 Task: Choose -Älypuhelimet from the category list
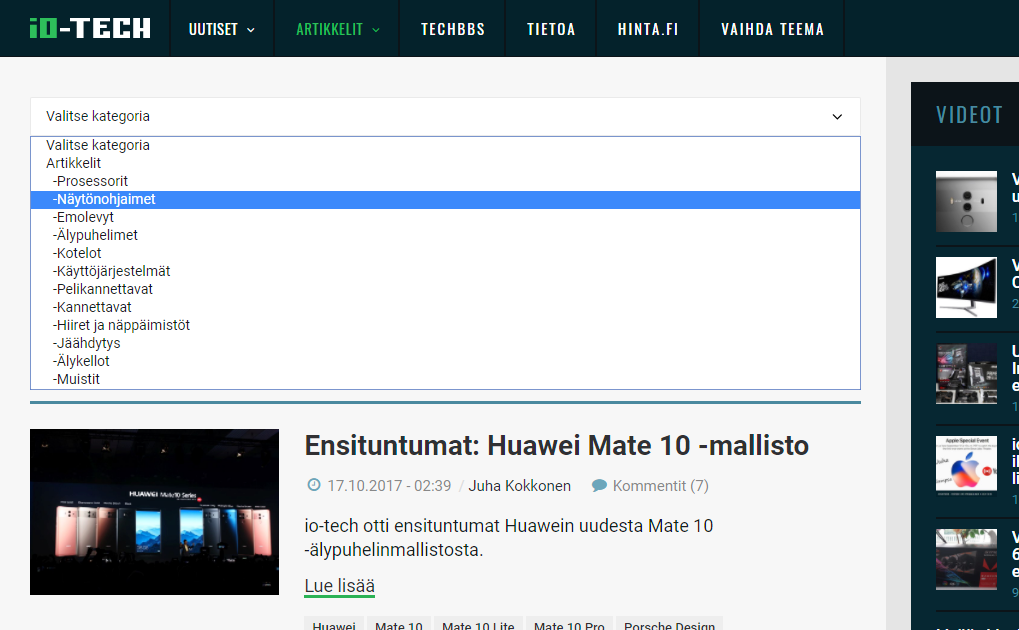coord(445,235)
